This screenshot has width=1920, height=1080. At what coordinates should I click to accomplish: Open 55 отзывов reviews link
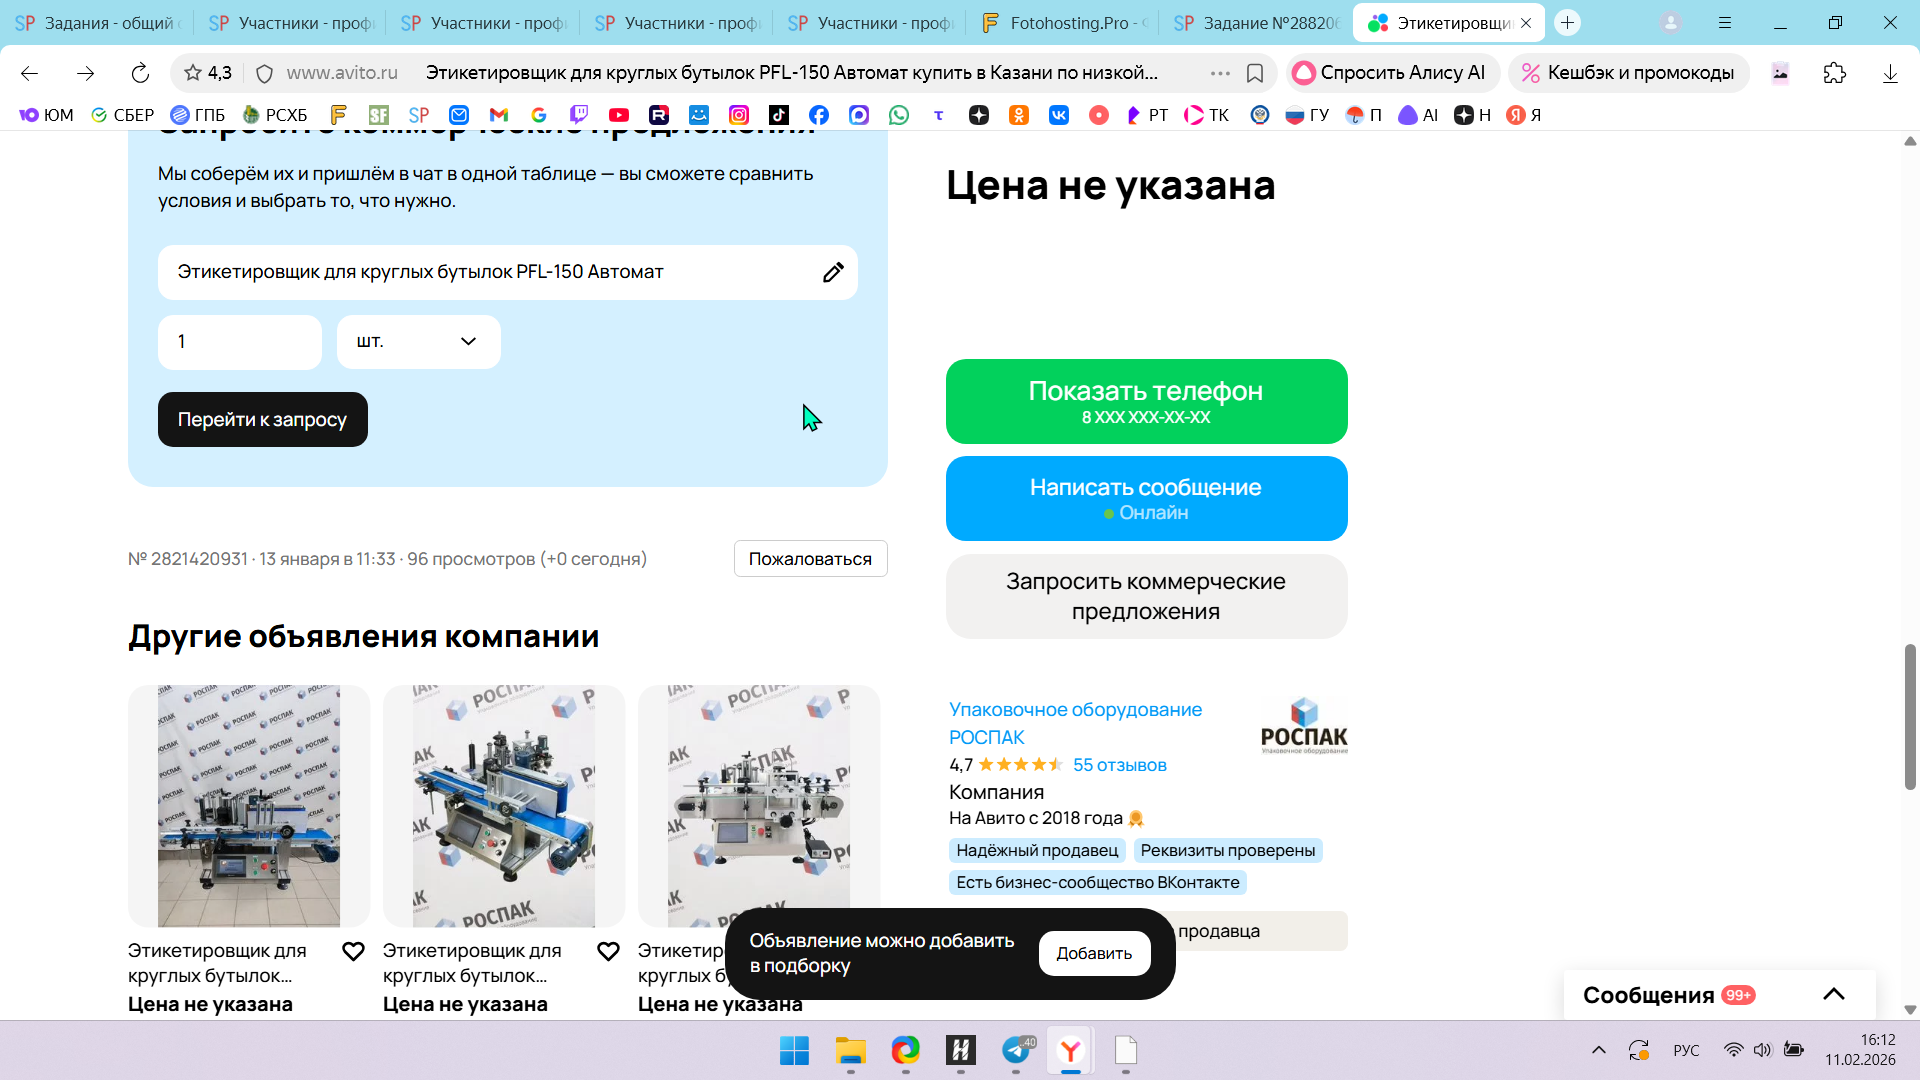point(1119,765)
